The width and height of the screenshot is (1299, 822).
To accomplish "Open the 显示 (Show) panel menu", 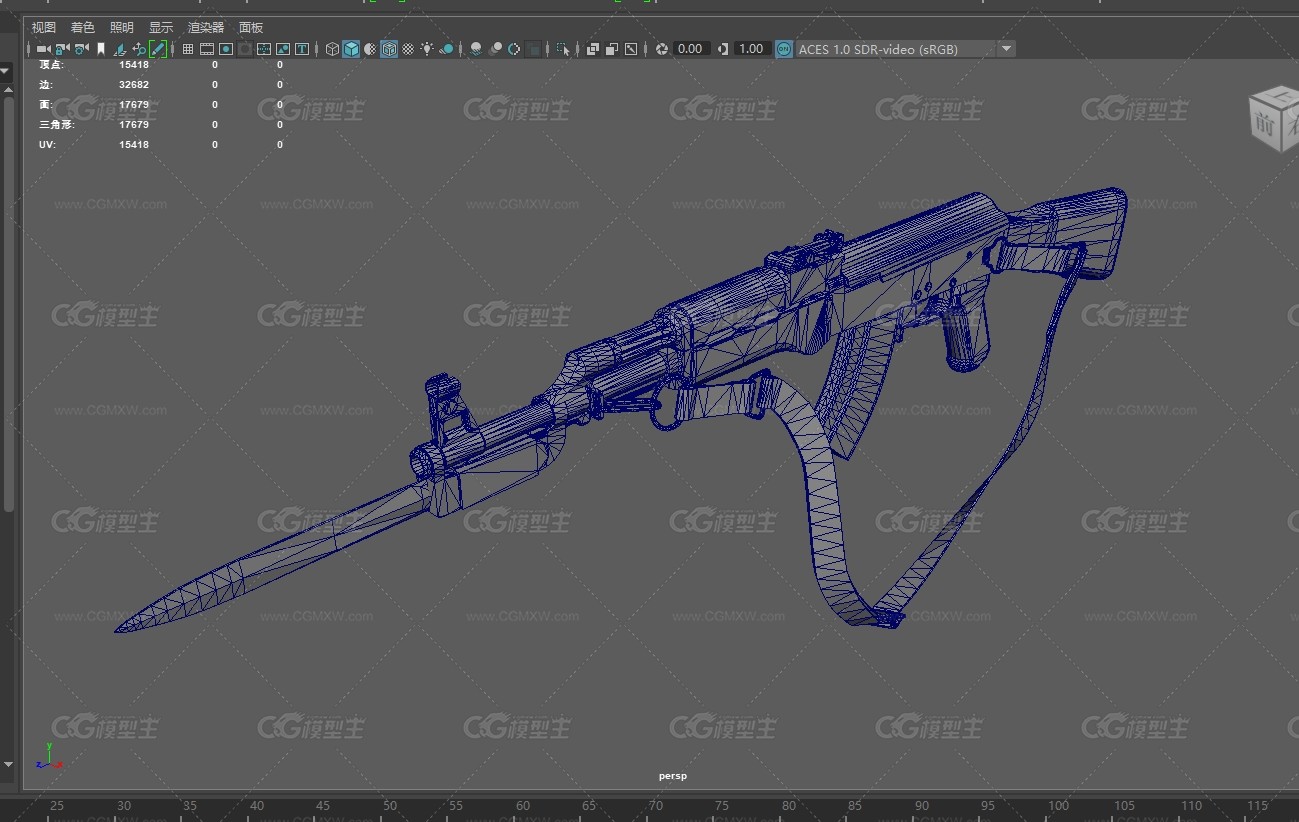I will point(161,28).
